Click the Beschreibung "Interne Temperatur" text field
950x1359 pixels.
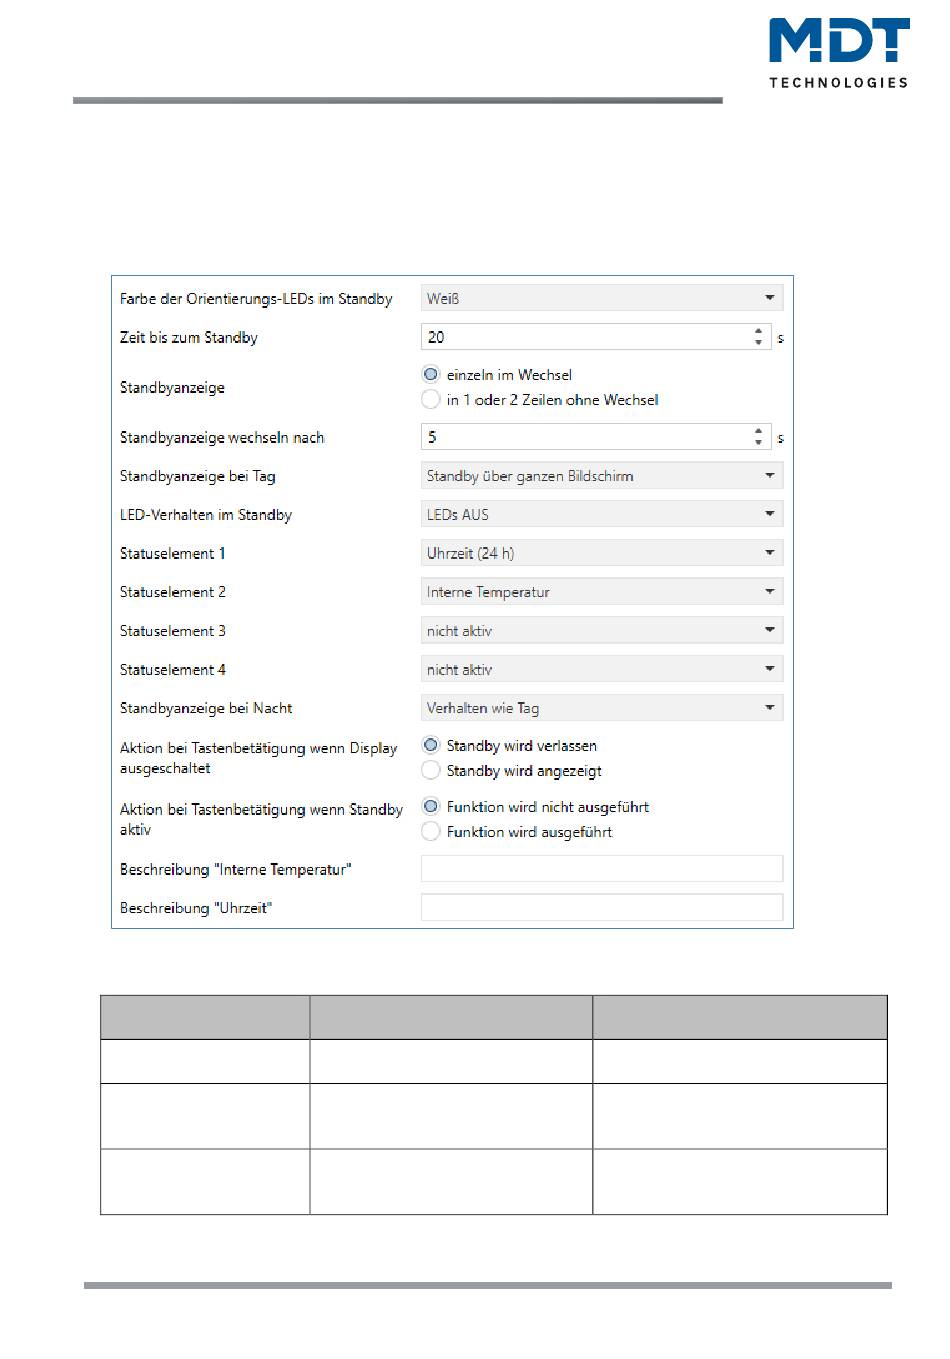coord(601,869)
